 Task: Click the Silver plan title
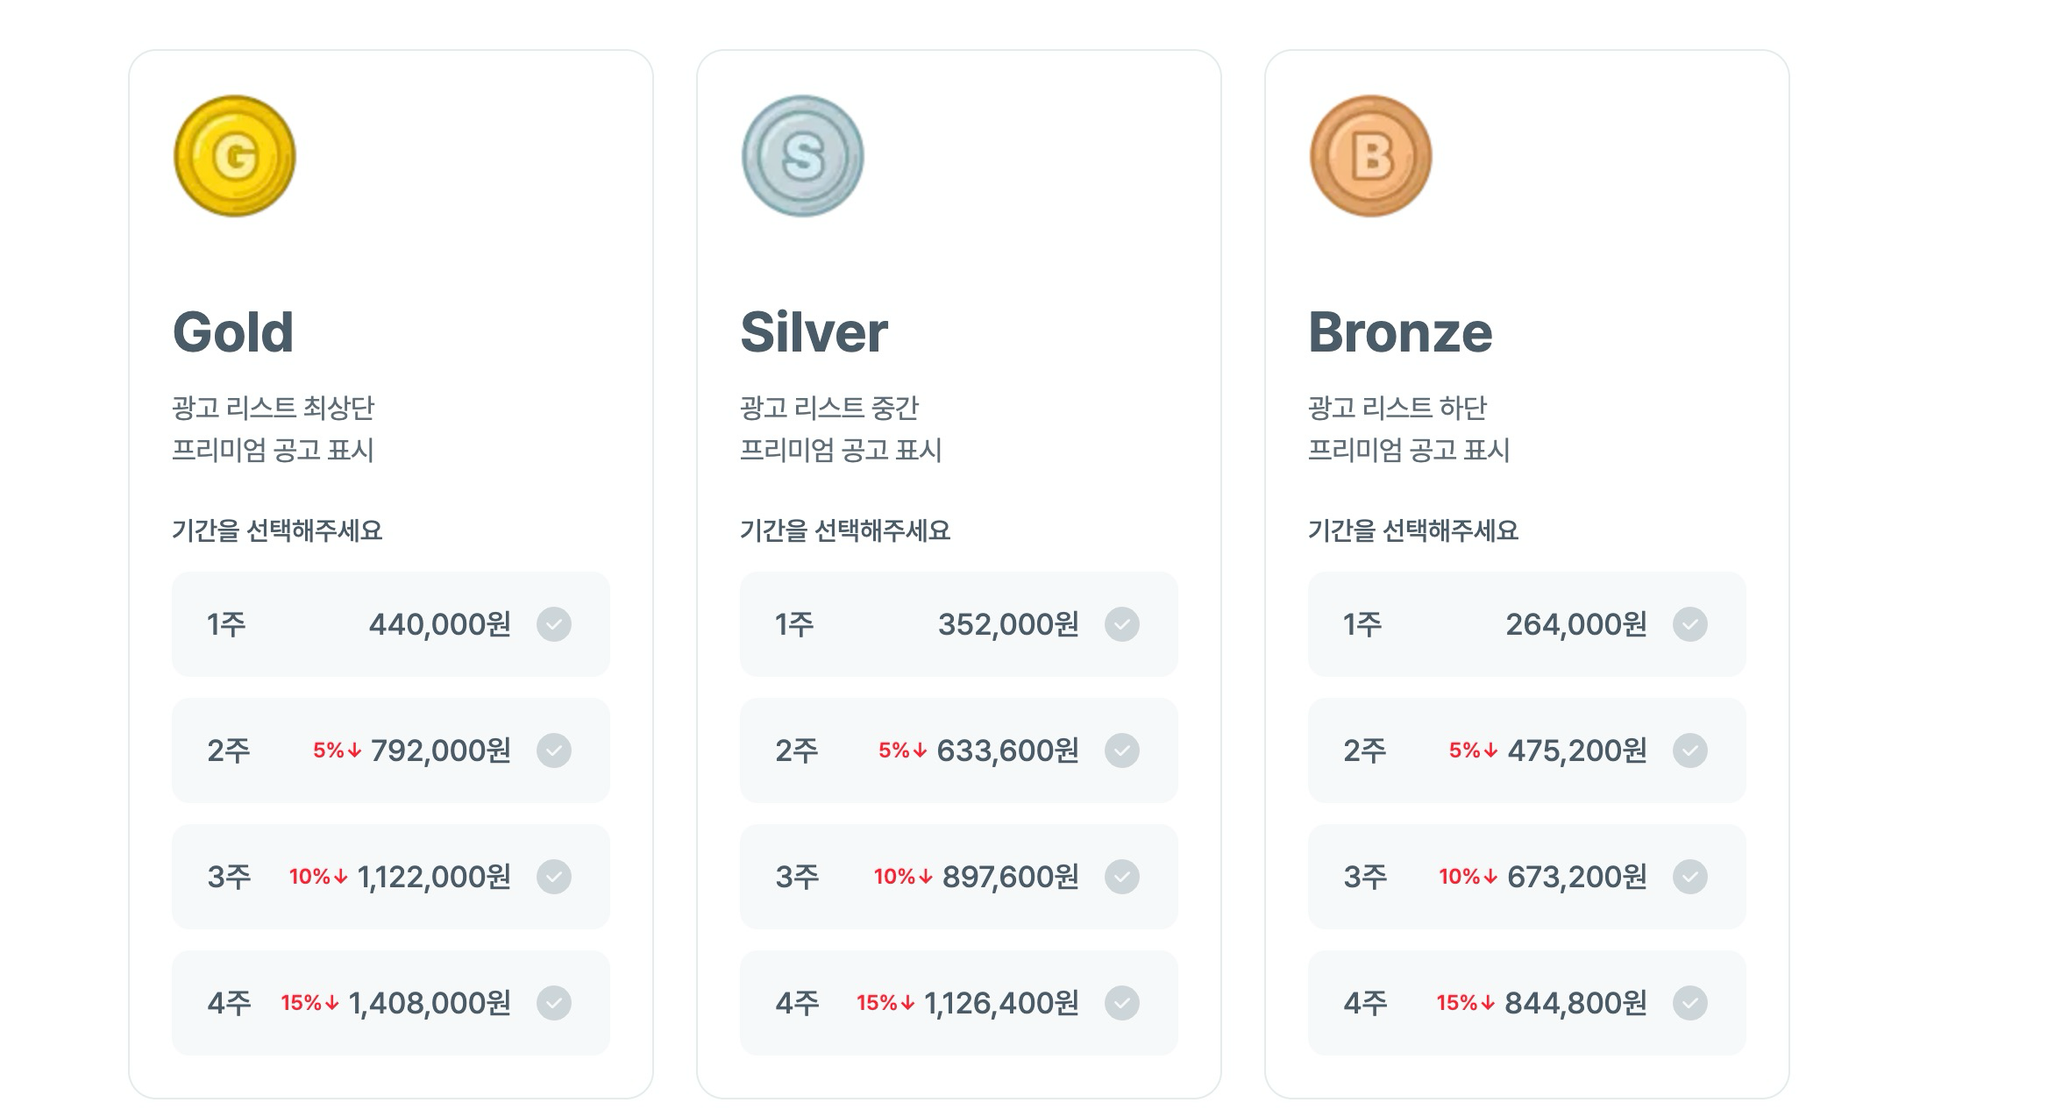pyautogui.click(x=814, y=332)
